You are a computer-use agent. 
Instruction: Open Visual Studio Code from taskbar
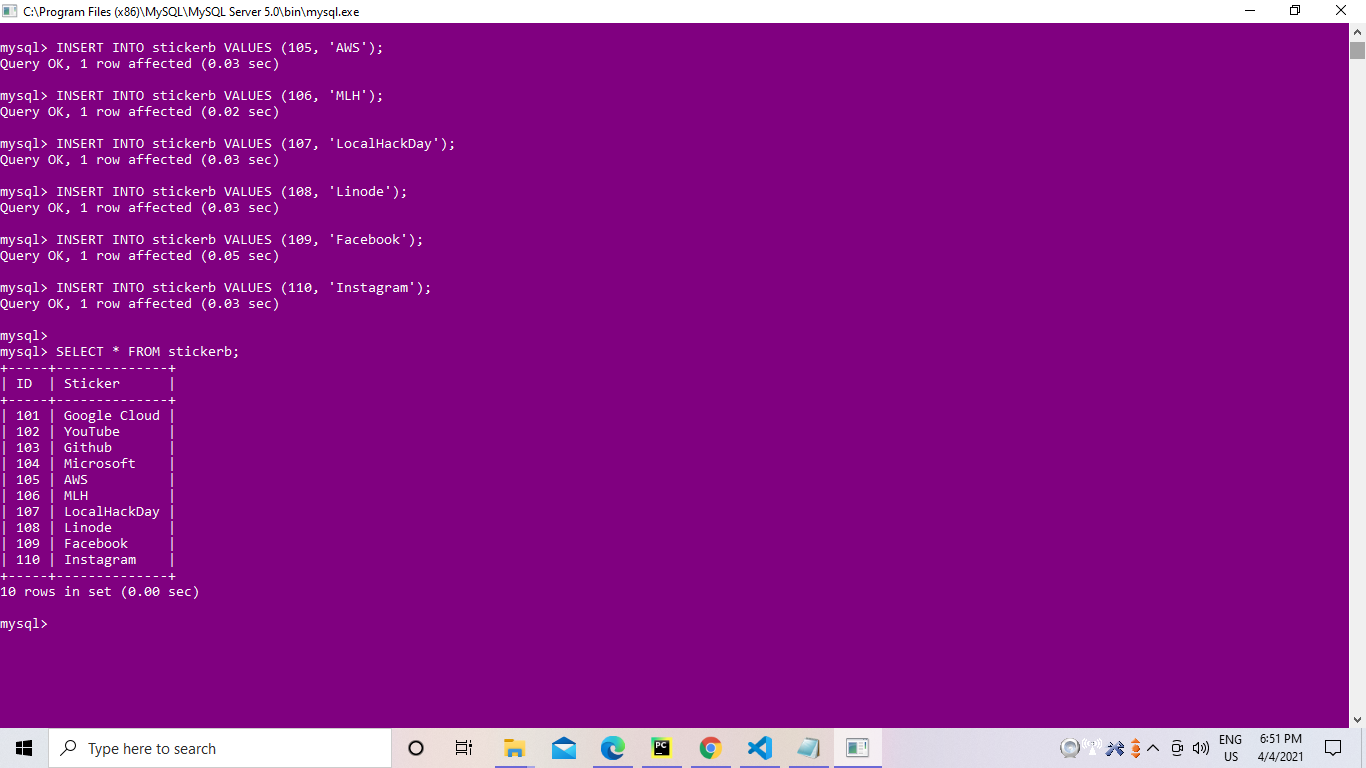coord(759,748)
